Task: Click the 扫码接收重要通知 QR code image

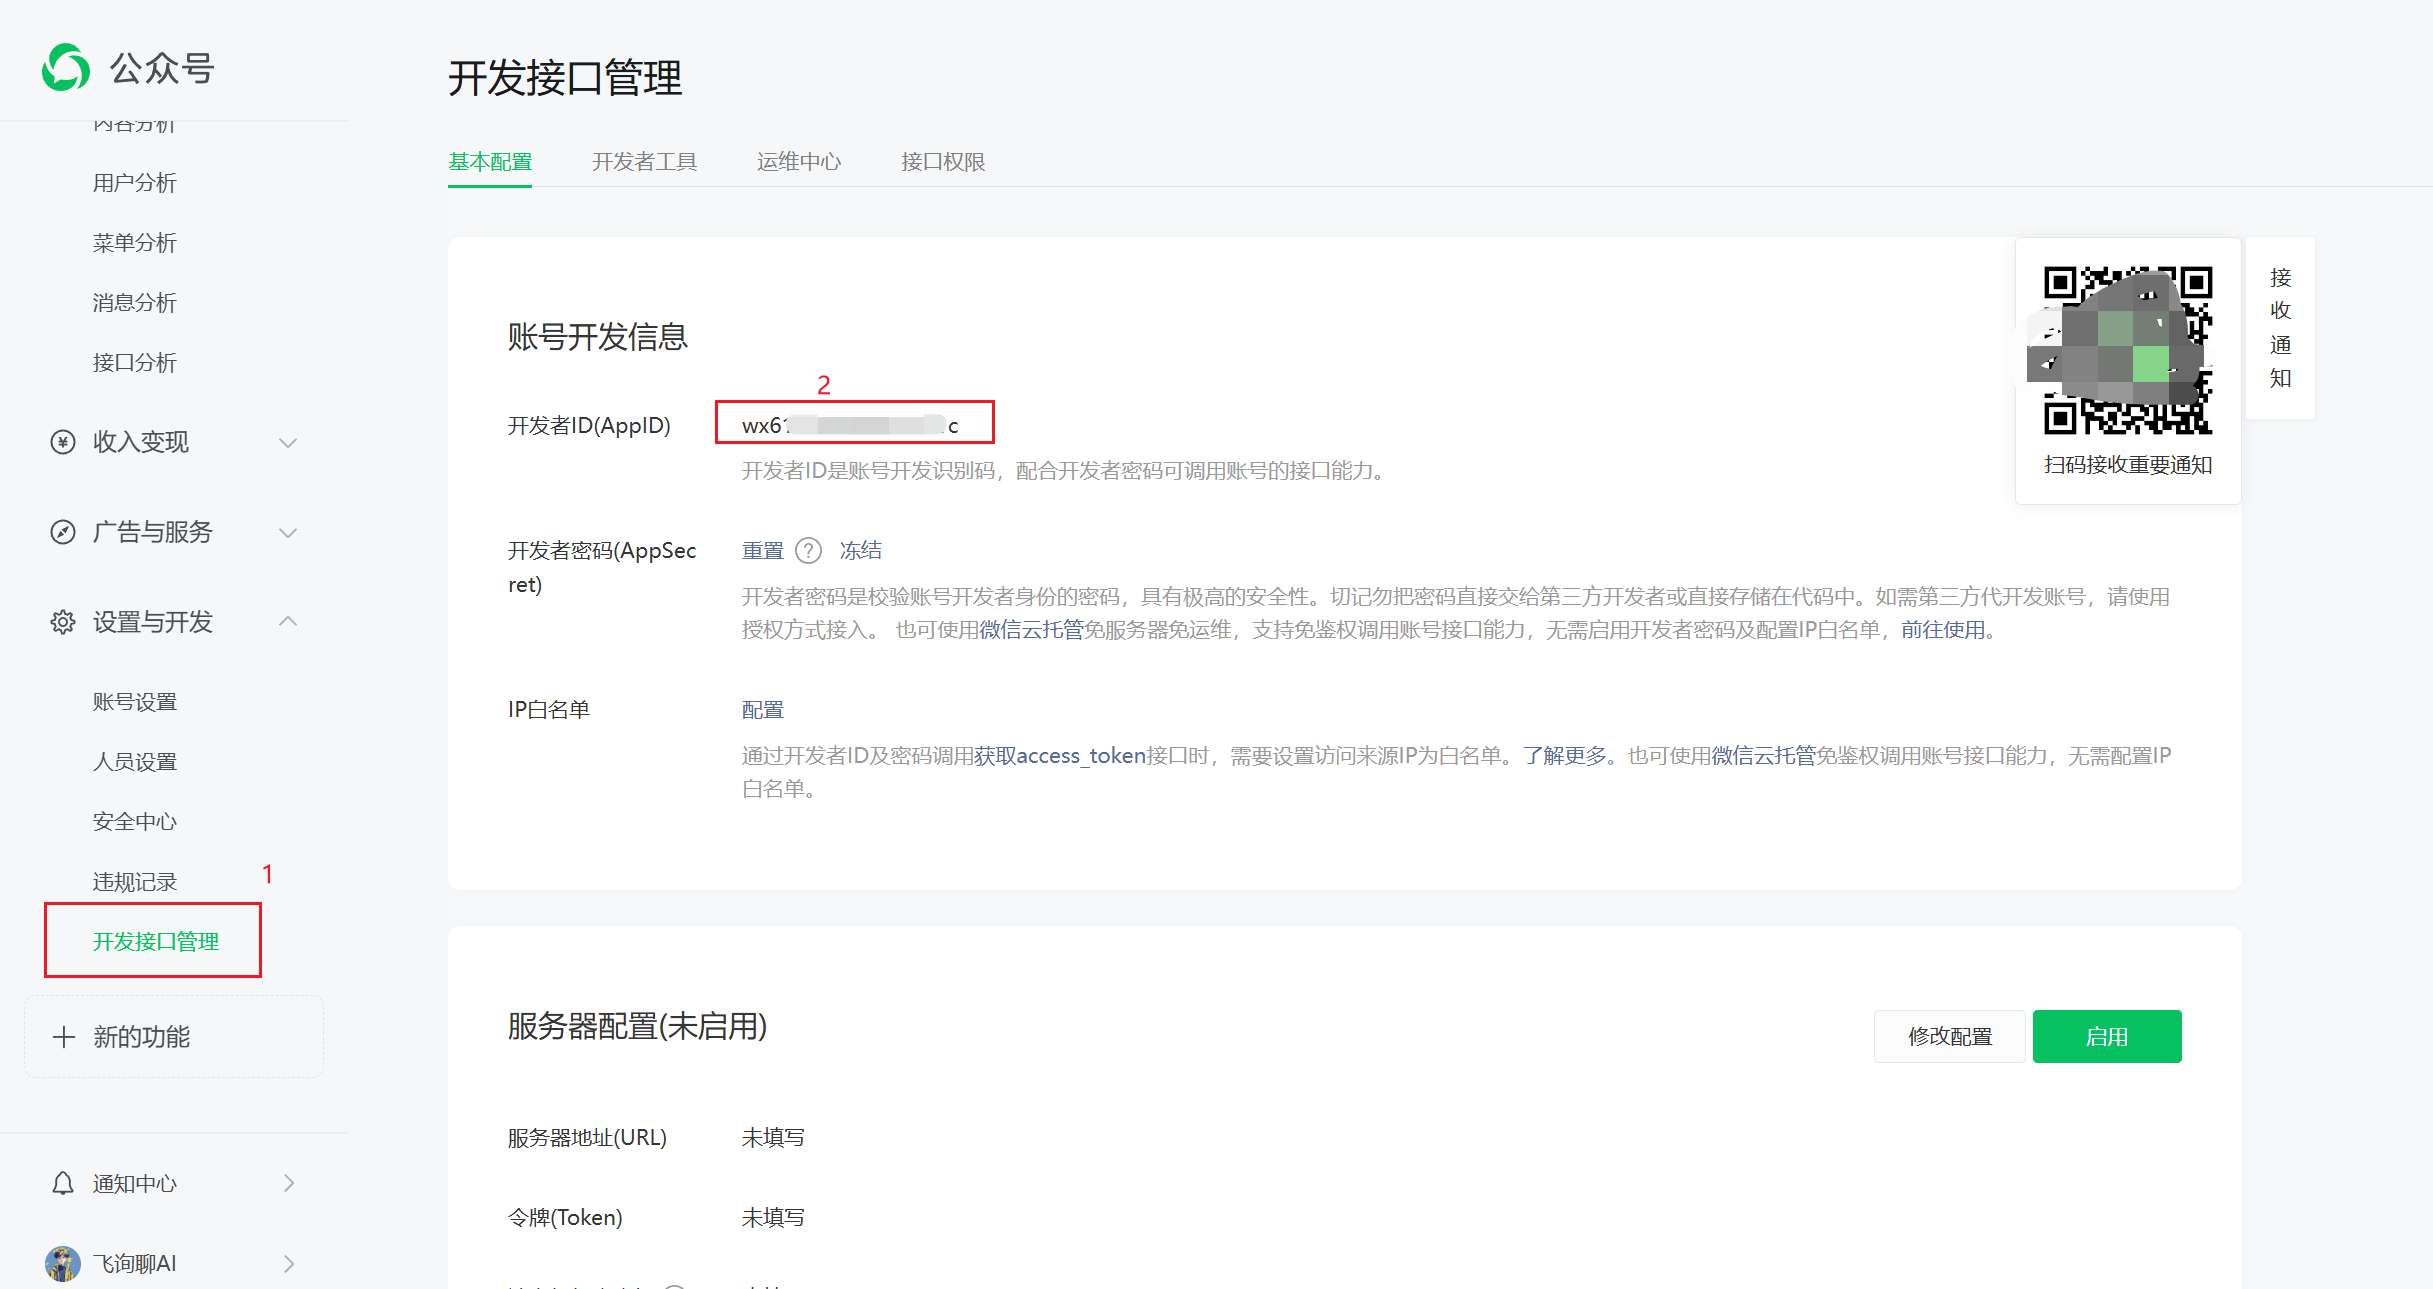Action: pyautogui.click(x=2127, y=350)
